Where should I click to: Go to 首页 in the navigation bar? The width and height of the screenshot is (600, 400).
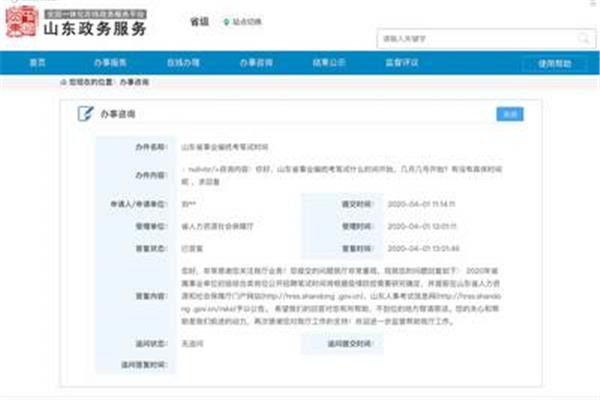tap(38, 63)
